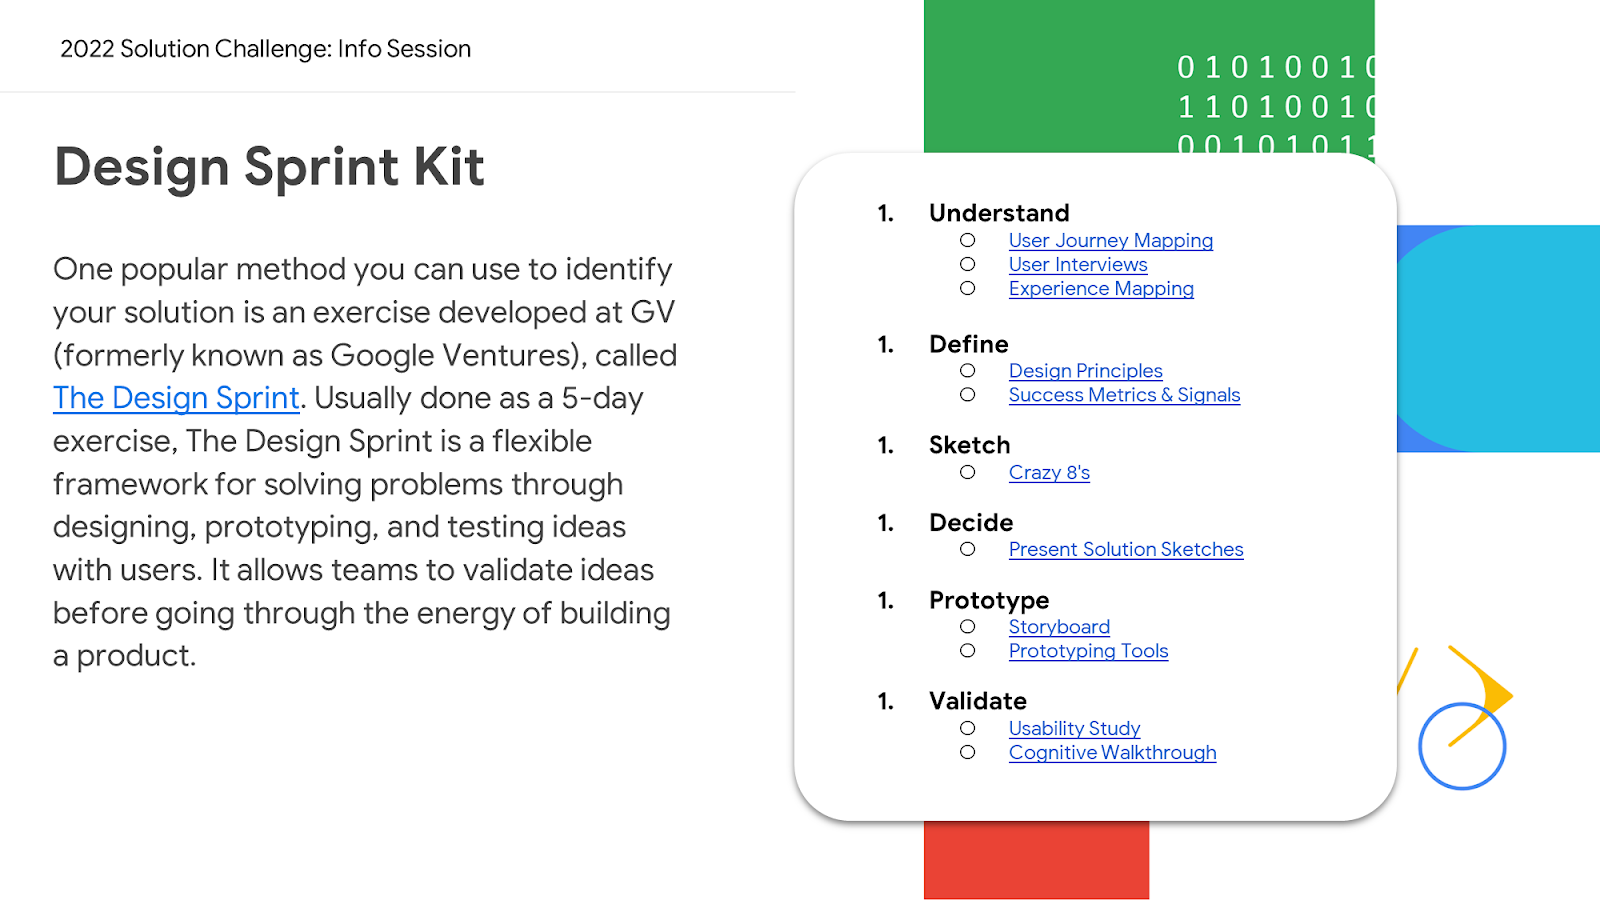This screenshot has height=900, width=1600.
Task: Click the Crazy 8's link
Action: click(1049, 473)
